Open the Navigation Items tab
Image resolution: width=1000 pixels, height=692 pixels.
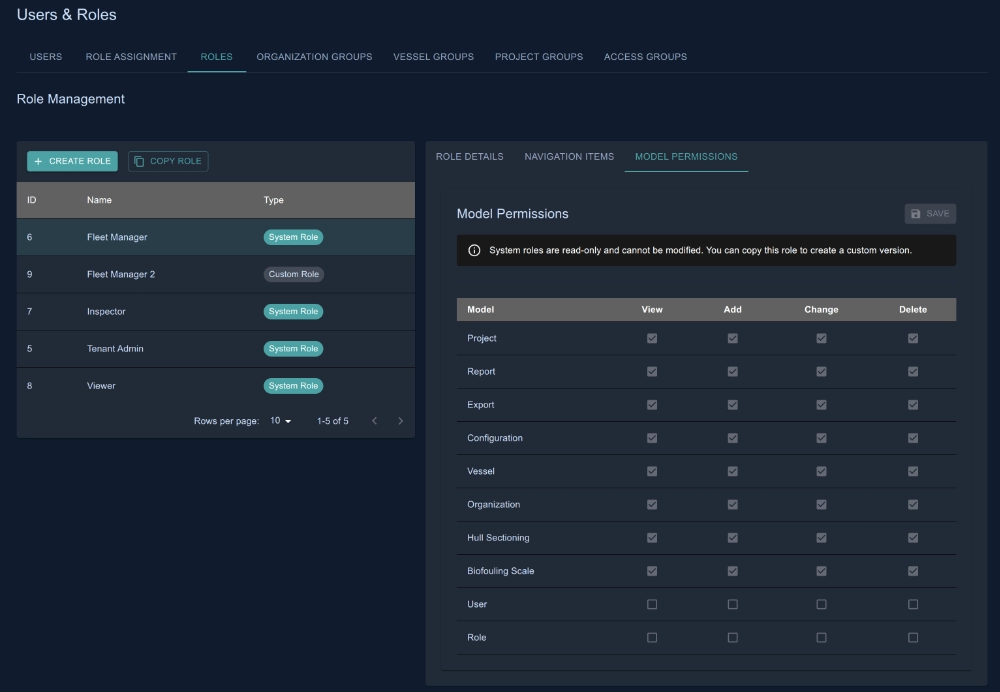pos(569,157)
